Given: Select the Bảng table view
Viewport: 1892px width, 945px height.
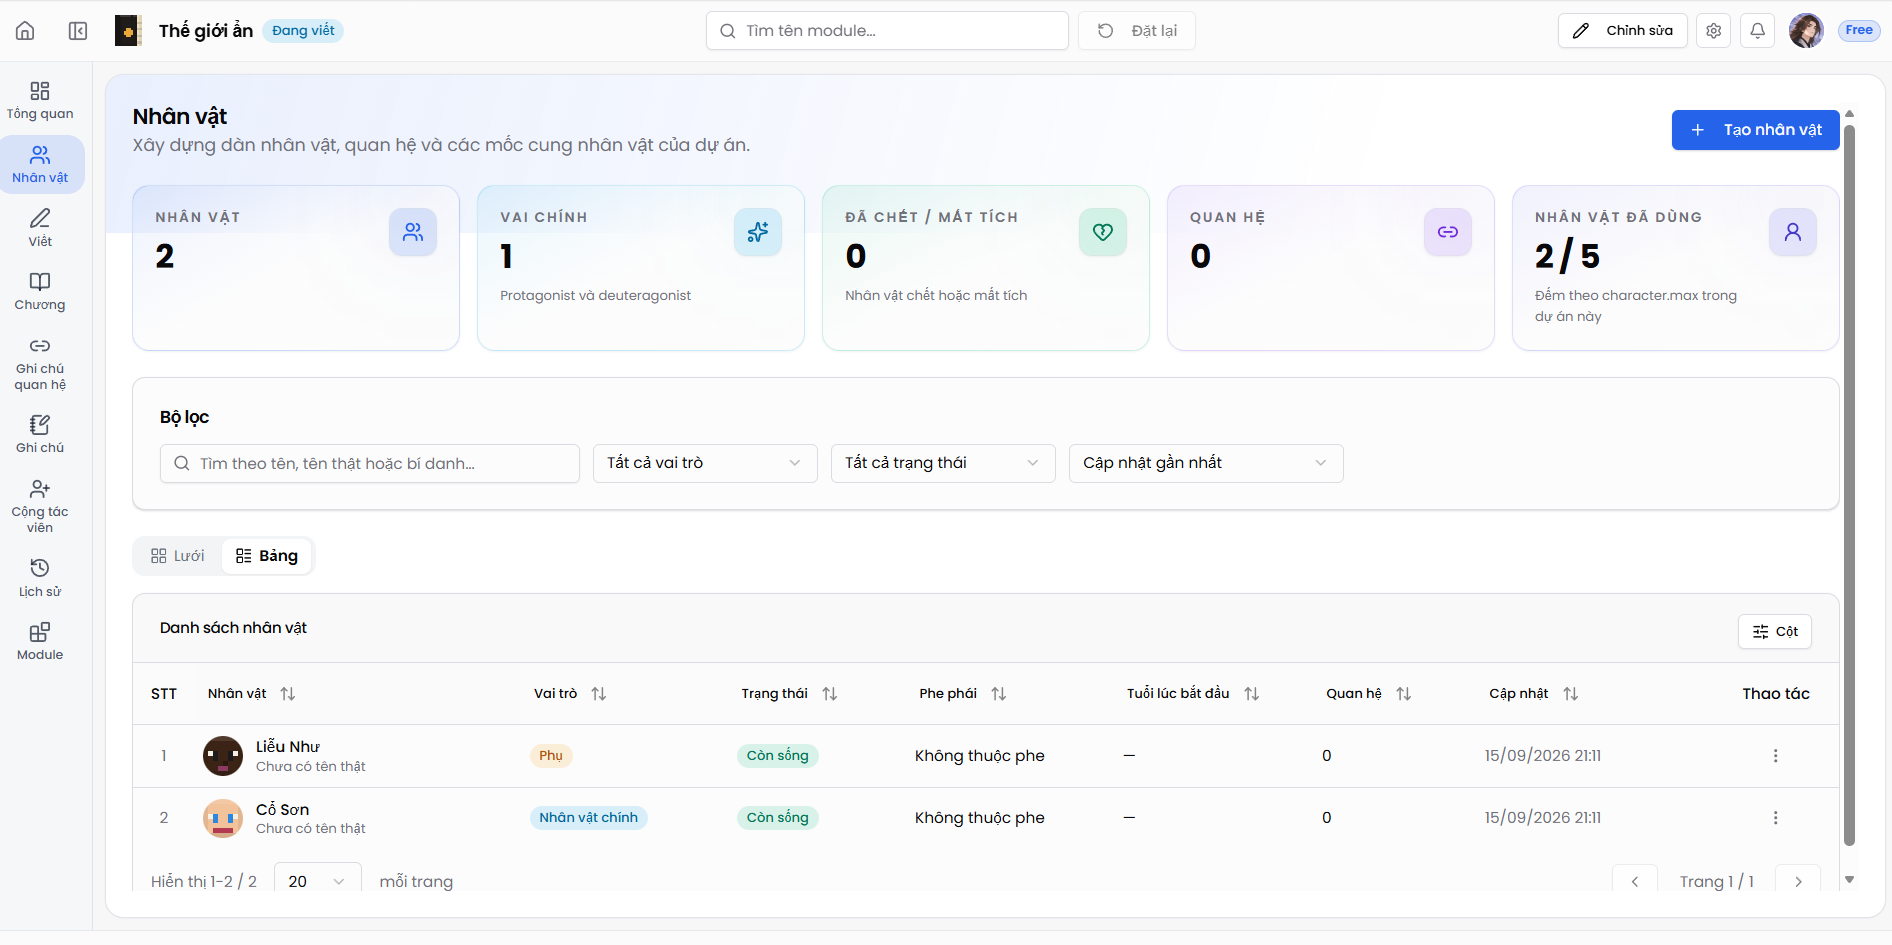Looking at the screenshot, I should pos(267,556).
